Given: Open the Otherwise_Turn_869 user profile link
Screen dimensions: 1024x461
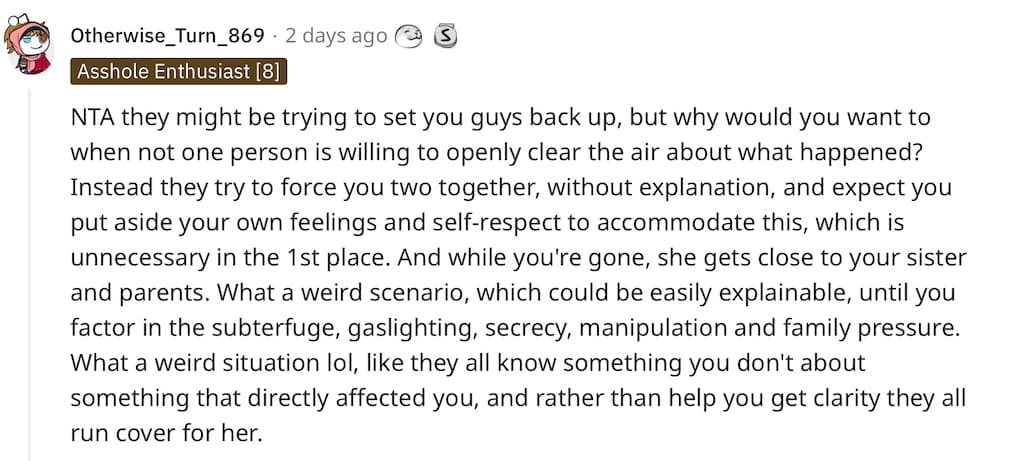Looking at the screenshot, I should 167,37.
